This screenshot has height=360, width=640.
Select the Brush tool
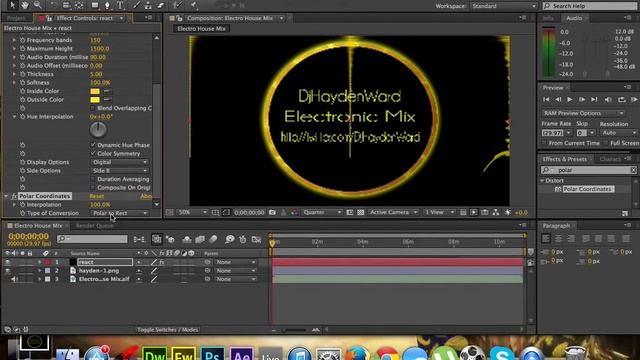point(136,5)
